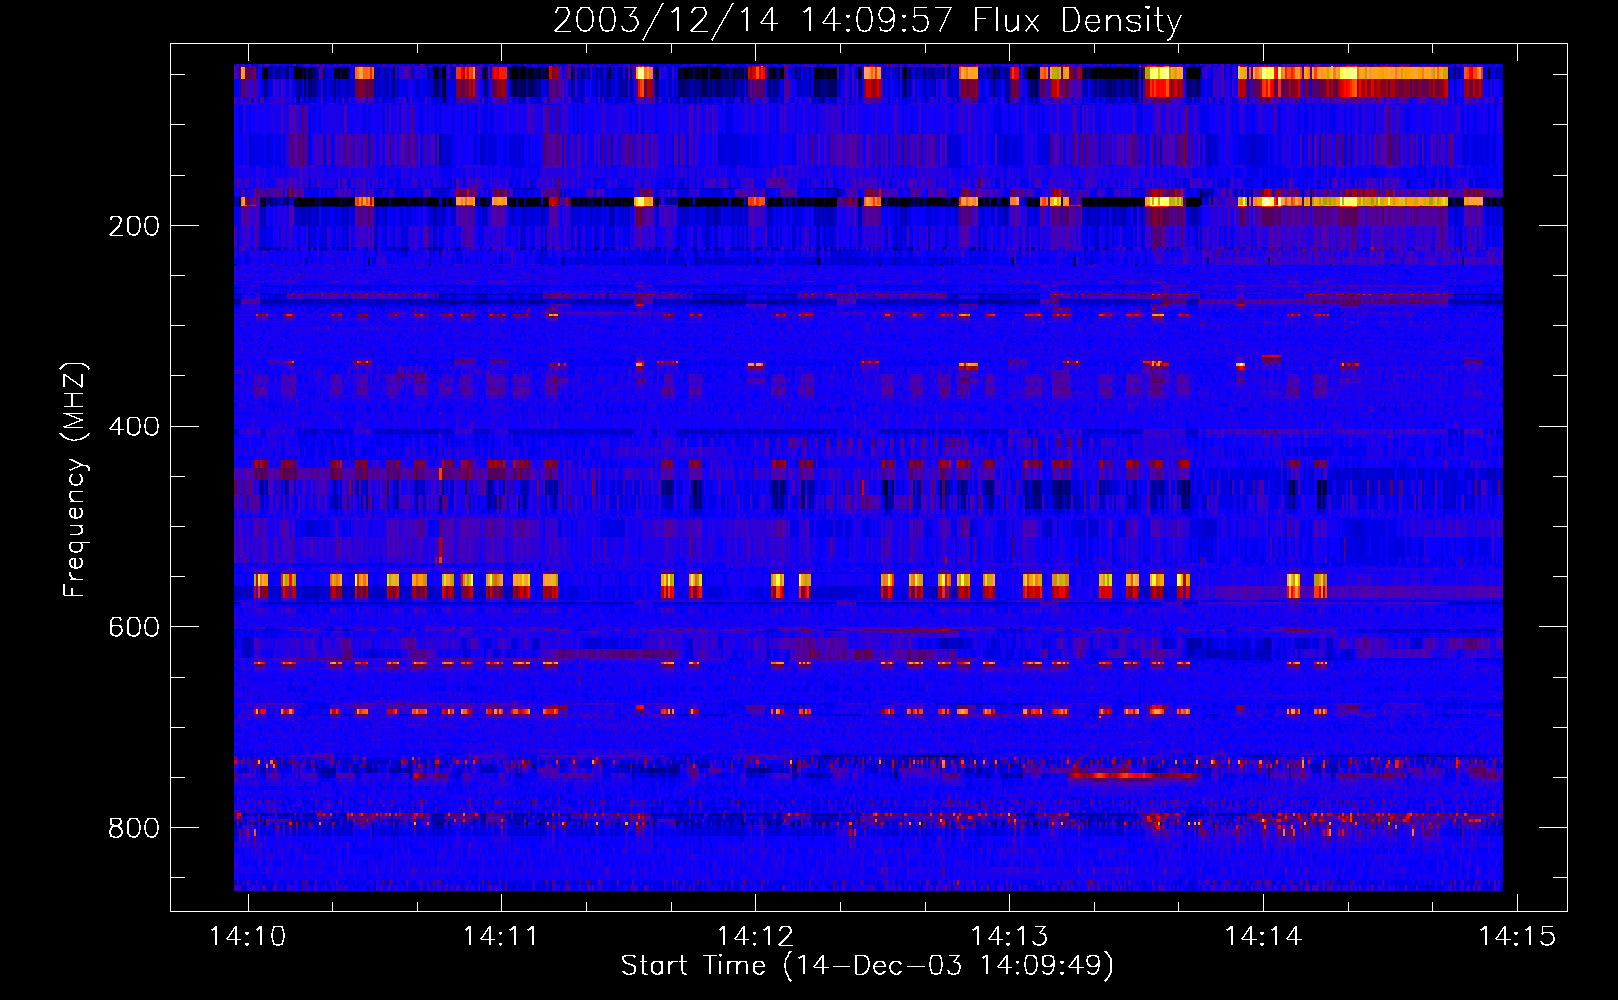Click the 400 frequency tick label

(x=133, y=427)
